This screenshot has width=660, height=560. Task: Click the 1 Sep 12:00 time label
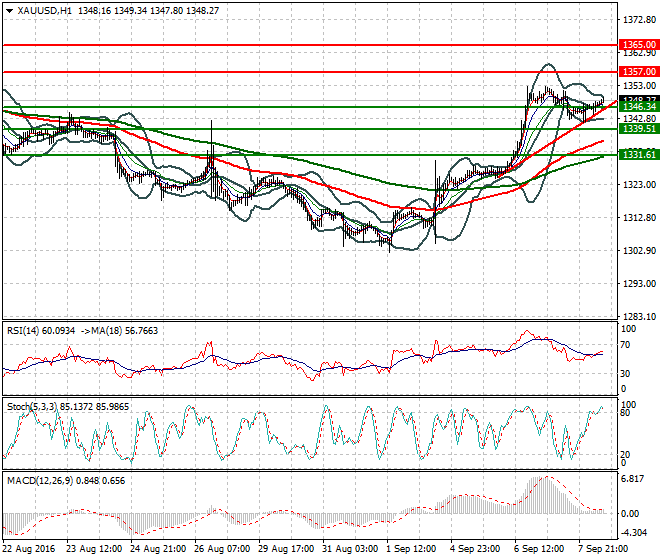coord(411,549)
